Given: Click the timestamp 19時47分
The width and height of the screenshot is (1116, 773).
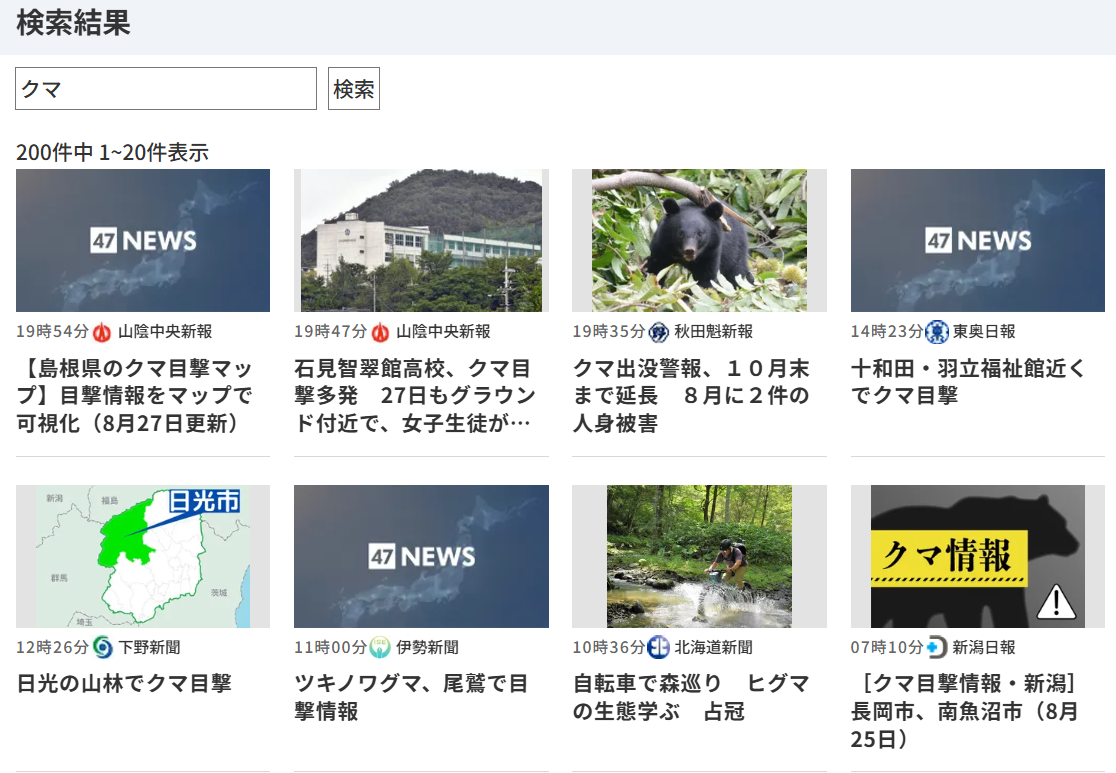Looking at the screenshot, I should tap(331, 332).
